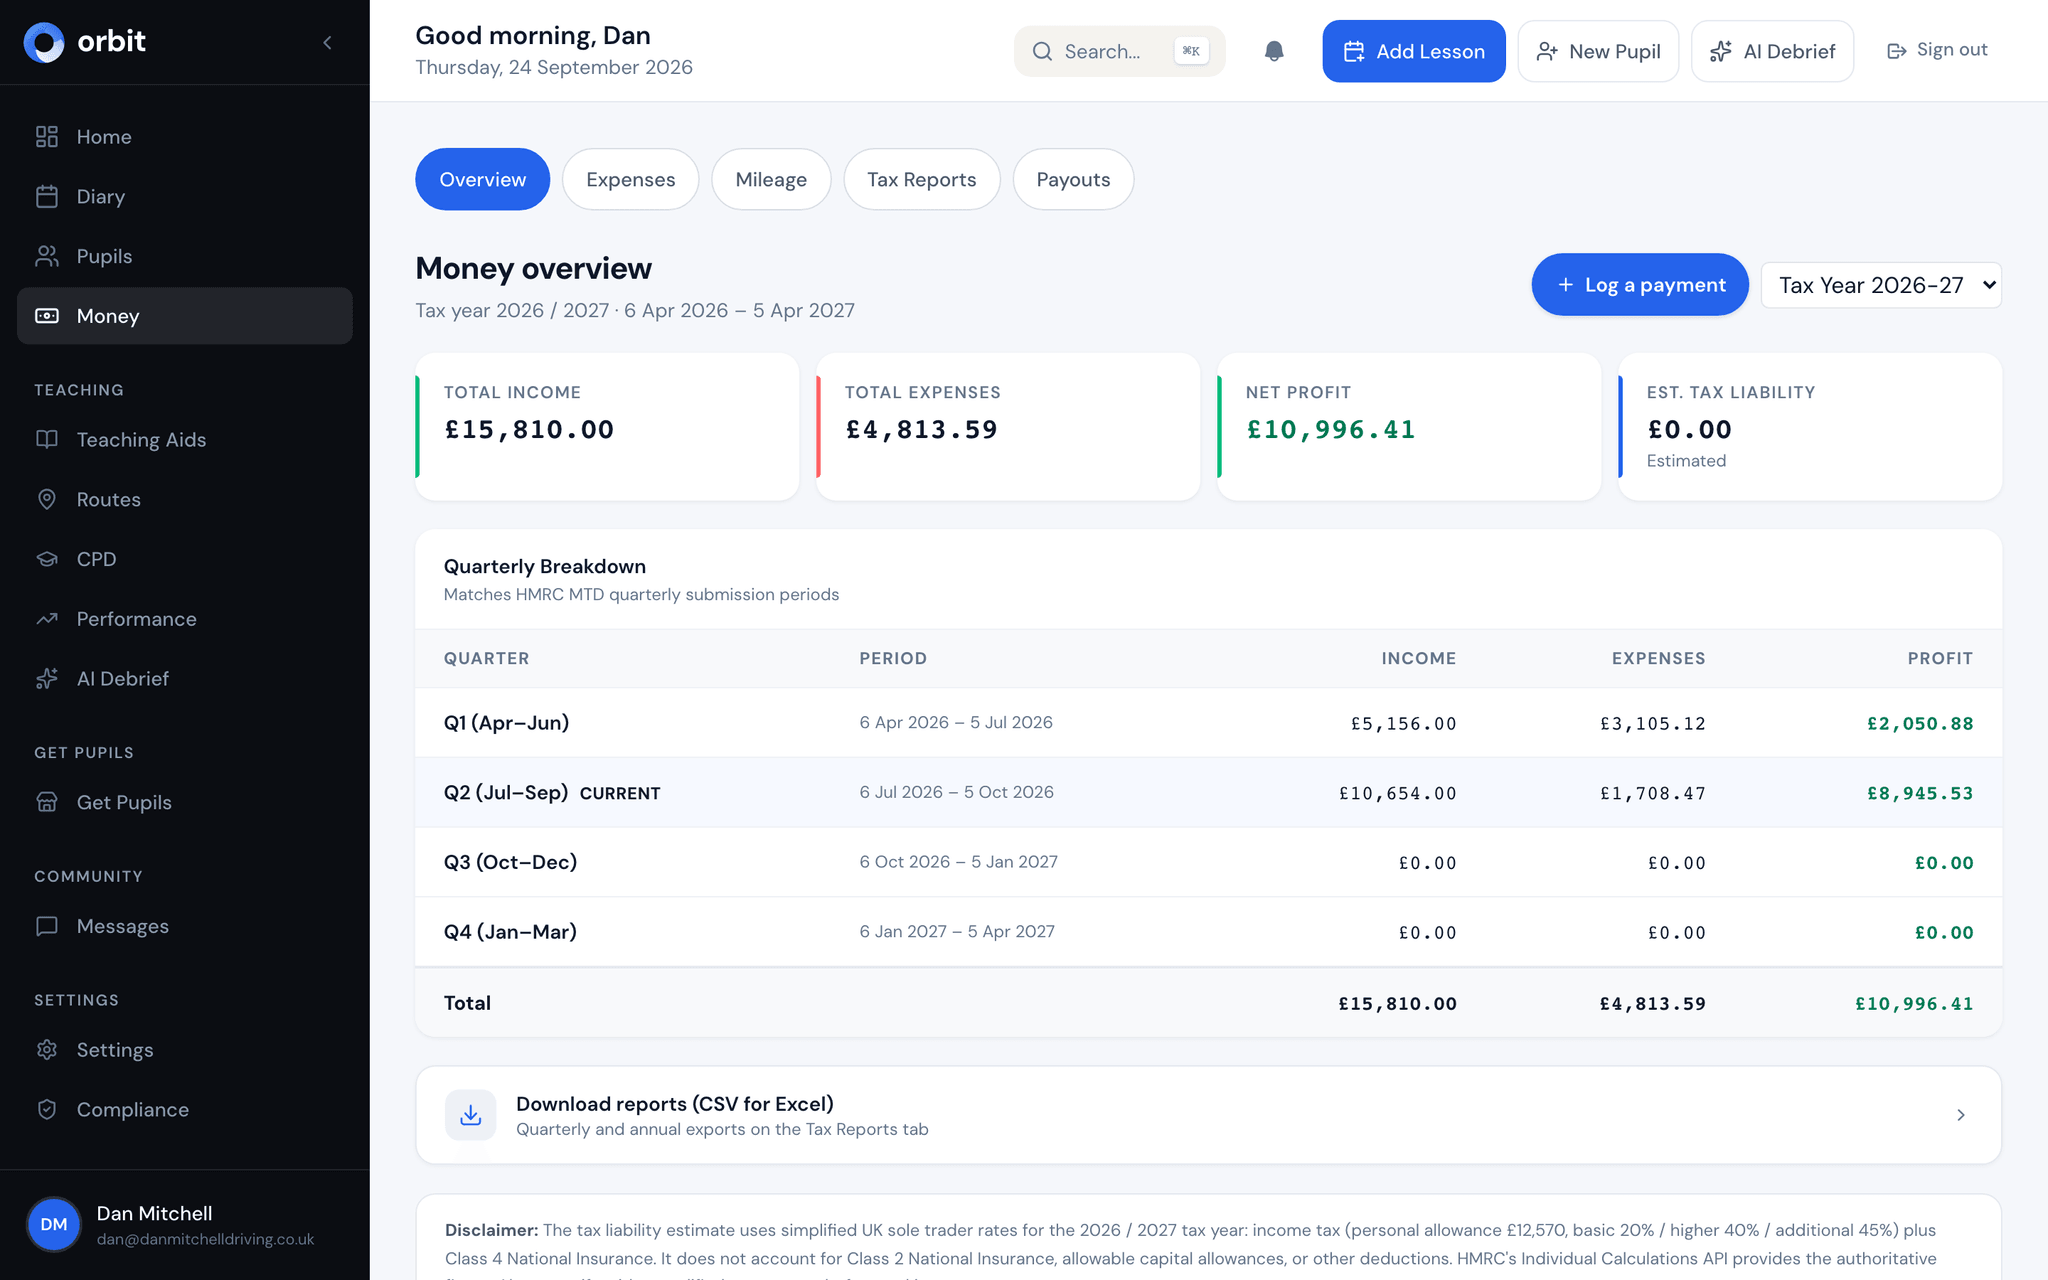Open Settings from the sidebar

(x=185, y=1050)
